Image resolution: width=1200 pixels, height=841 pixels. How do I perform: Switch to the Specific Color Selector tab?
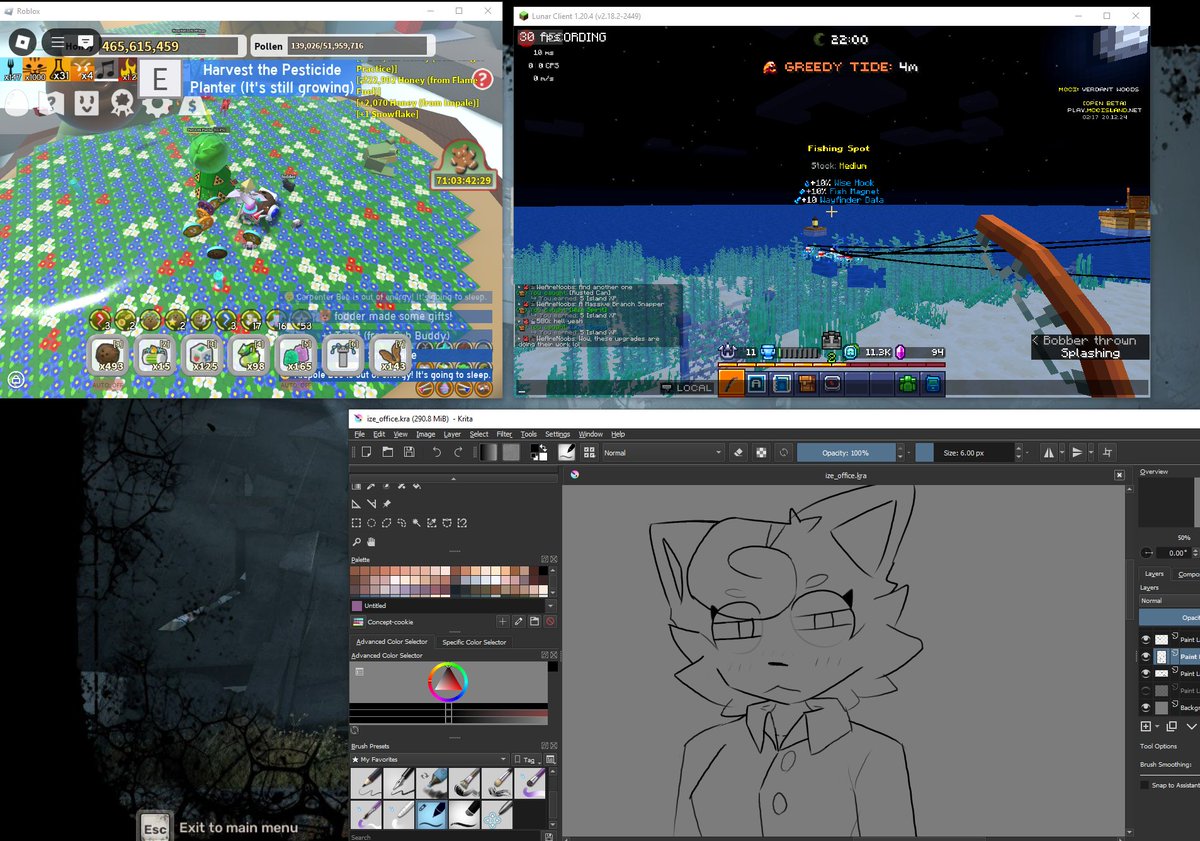[474, 642]
